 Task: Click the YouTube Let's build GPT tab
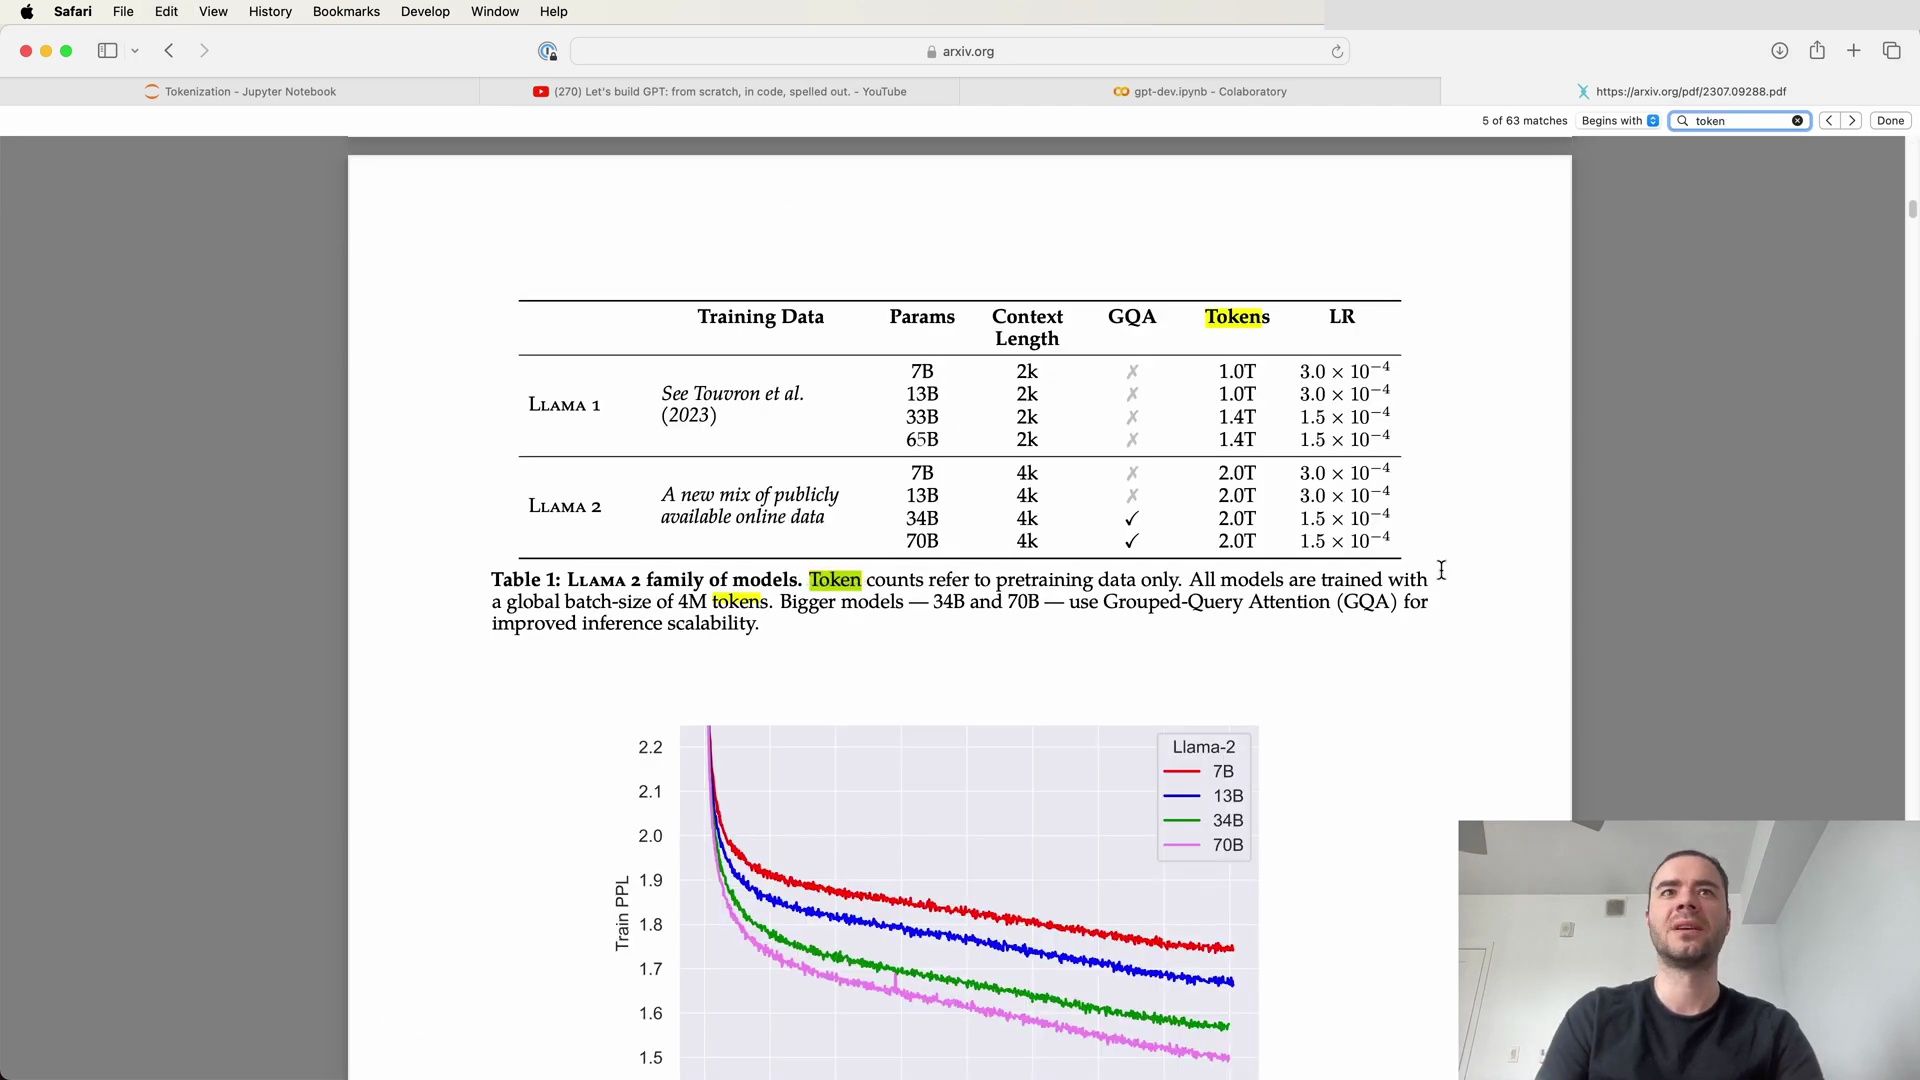coord(719,91)
